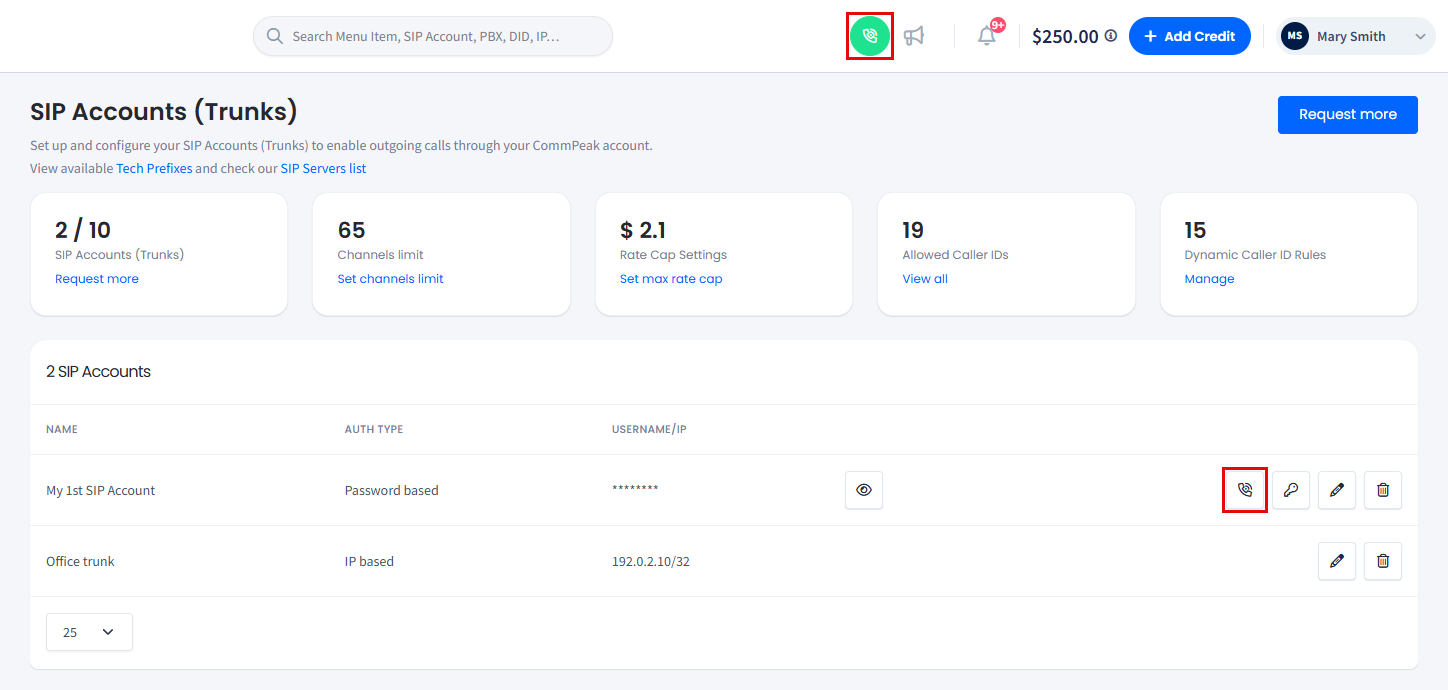Click View all under Allowed Caller IDs
This screenshot has height=690, width=1448.
pos(925,279)
